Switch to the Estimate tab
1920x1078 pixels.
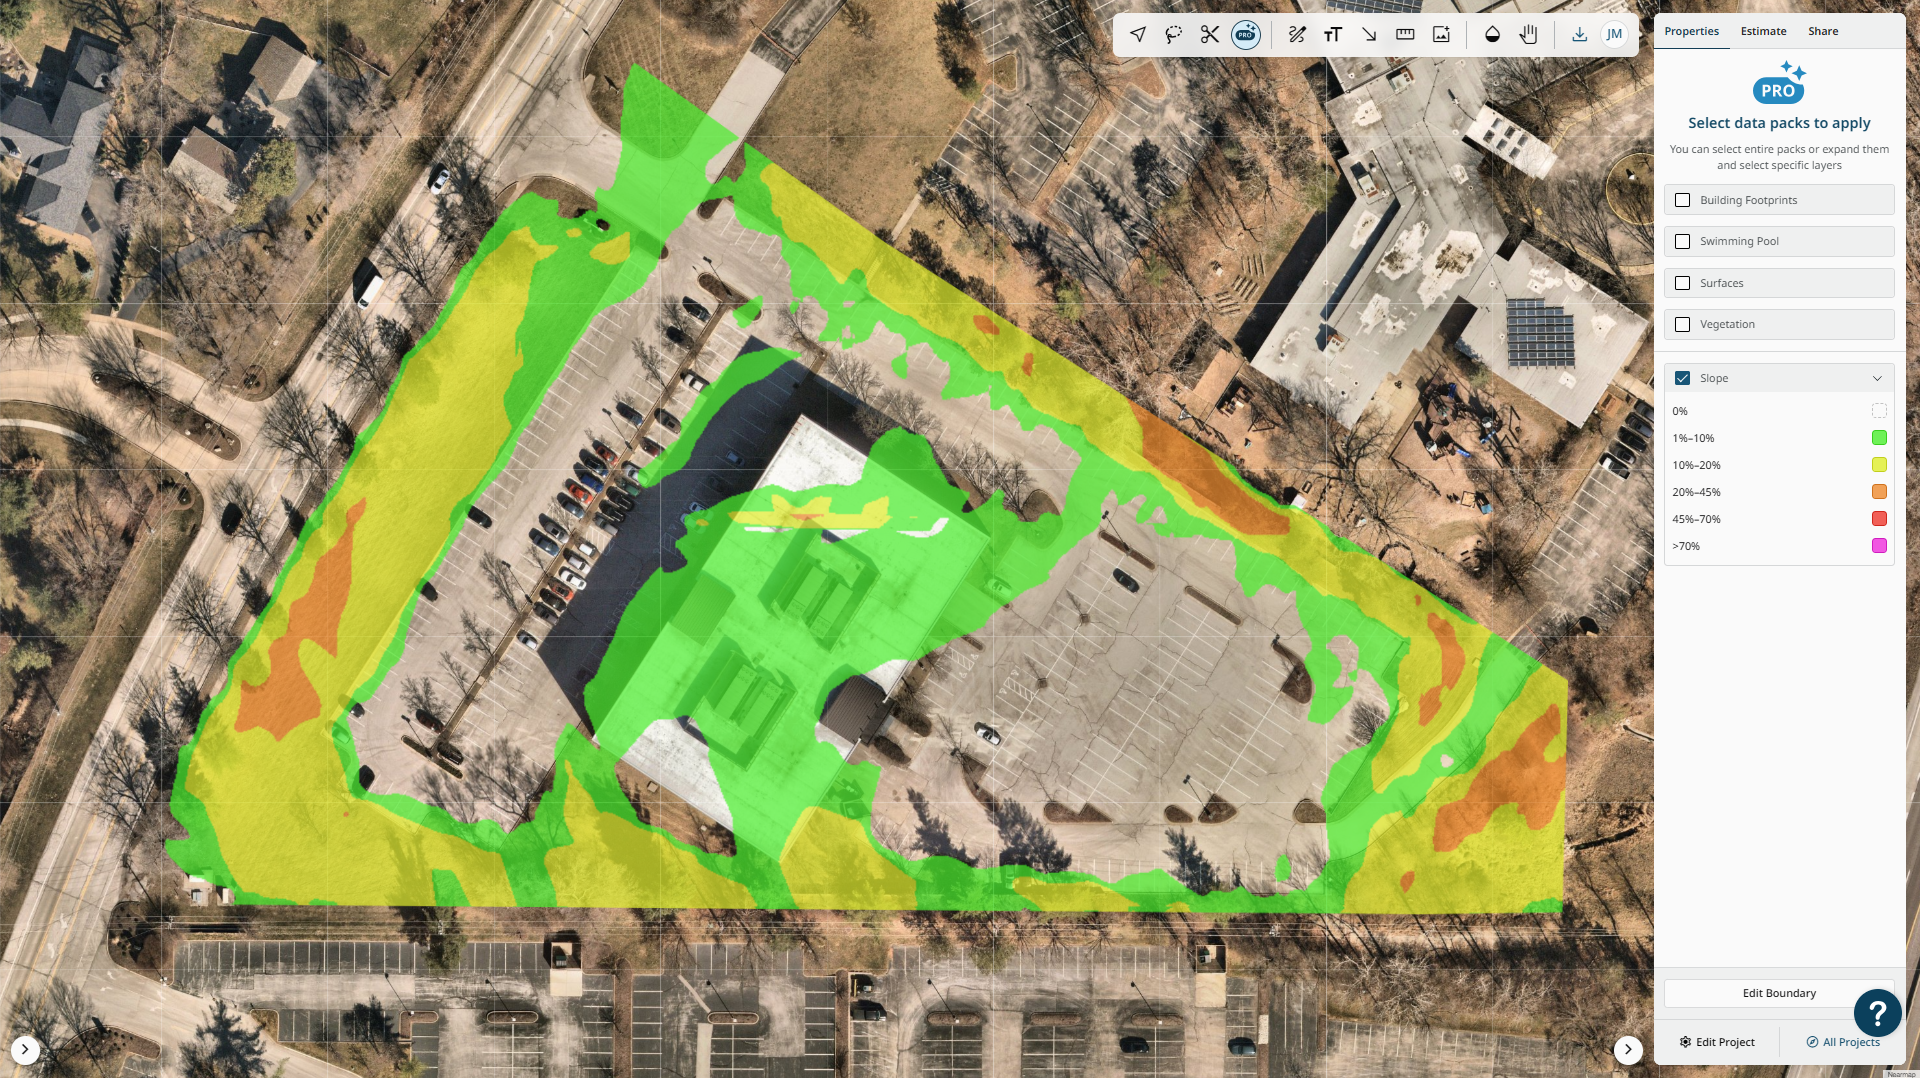point(1762,31)
